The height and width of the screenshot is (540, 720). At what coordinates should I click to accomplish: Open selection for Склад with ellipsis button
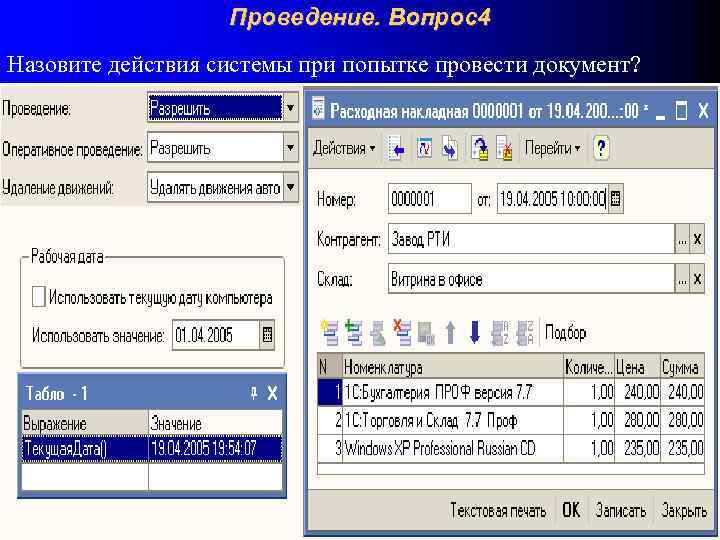(x=682, y=279)
